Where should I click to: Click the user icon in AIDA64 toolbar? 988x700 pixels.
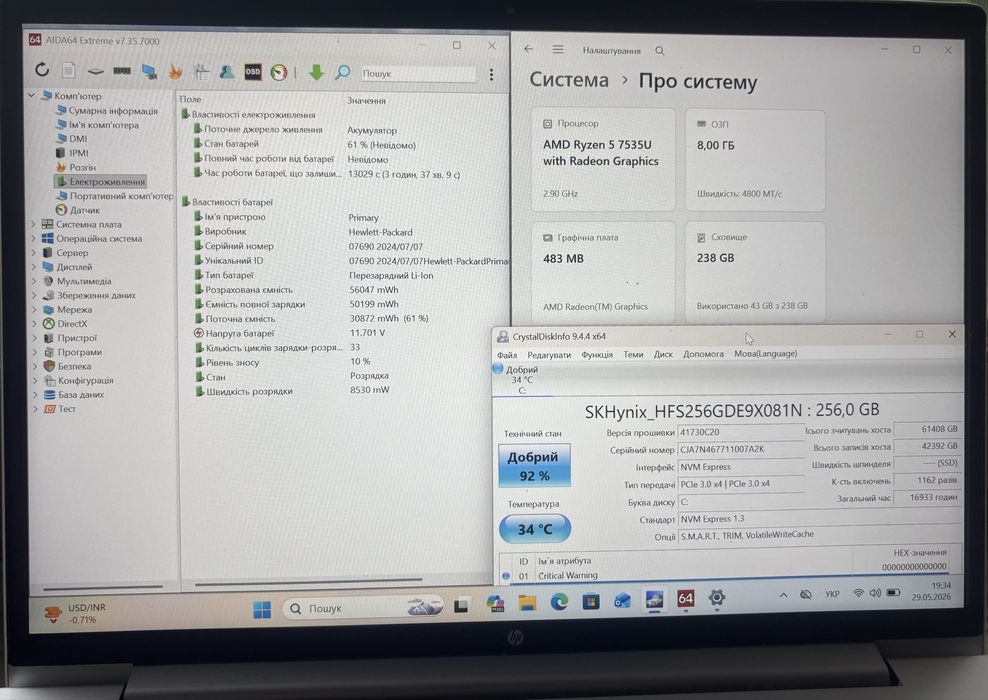pos(227,72)
